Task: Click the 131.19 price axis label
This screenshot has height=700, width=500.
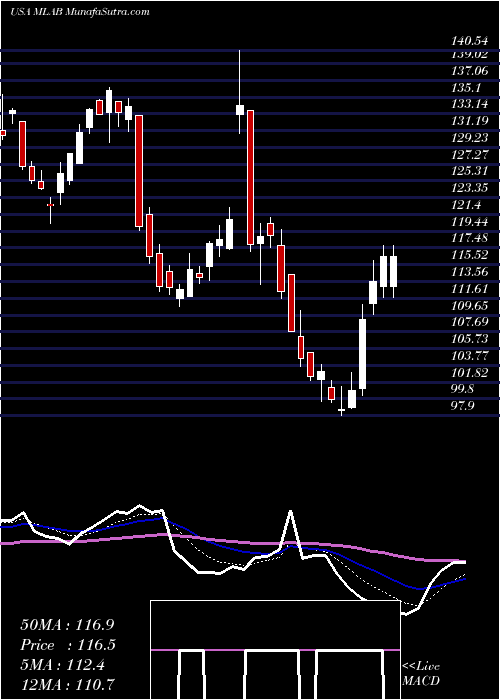Action: pos(469,121)
